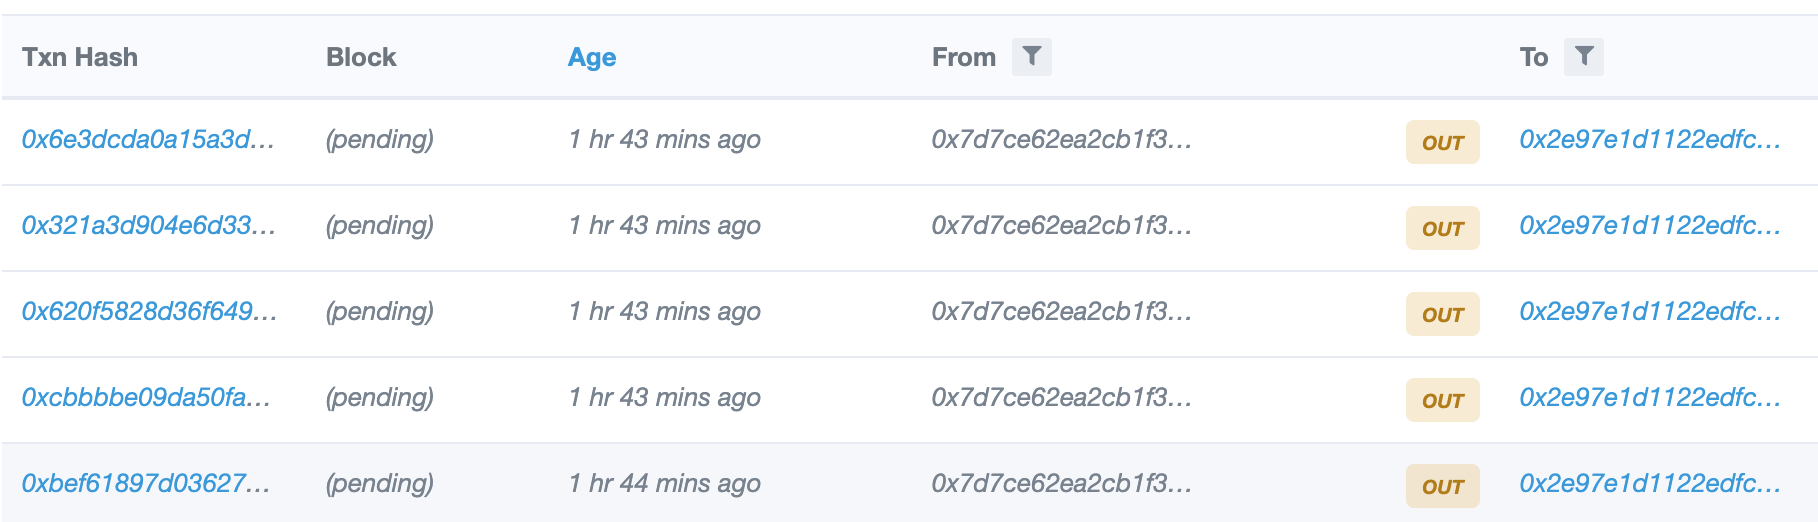Open transaction hash 0x620f5828d36f649…
This screenshot has width=1818, height=522.
149,311
